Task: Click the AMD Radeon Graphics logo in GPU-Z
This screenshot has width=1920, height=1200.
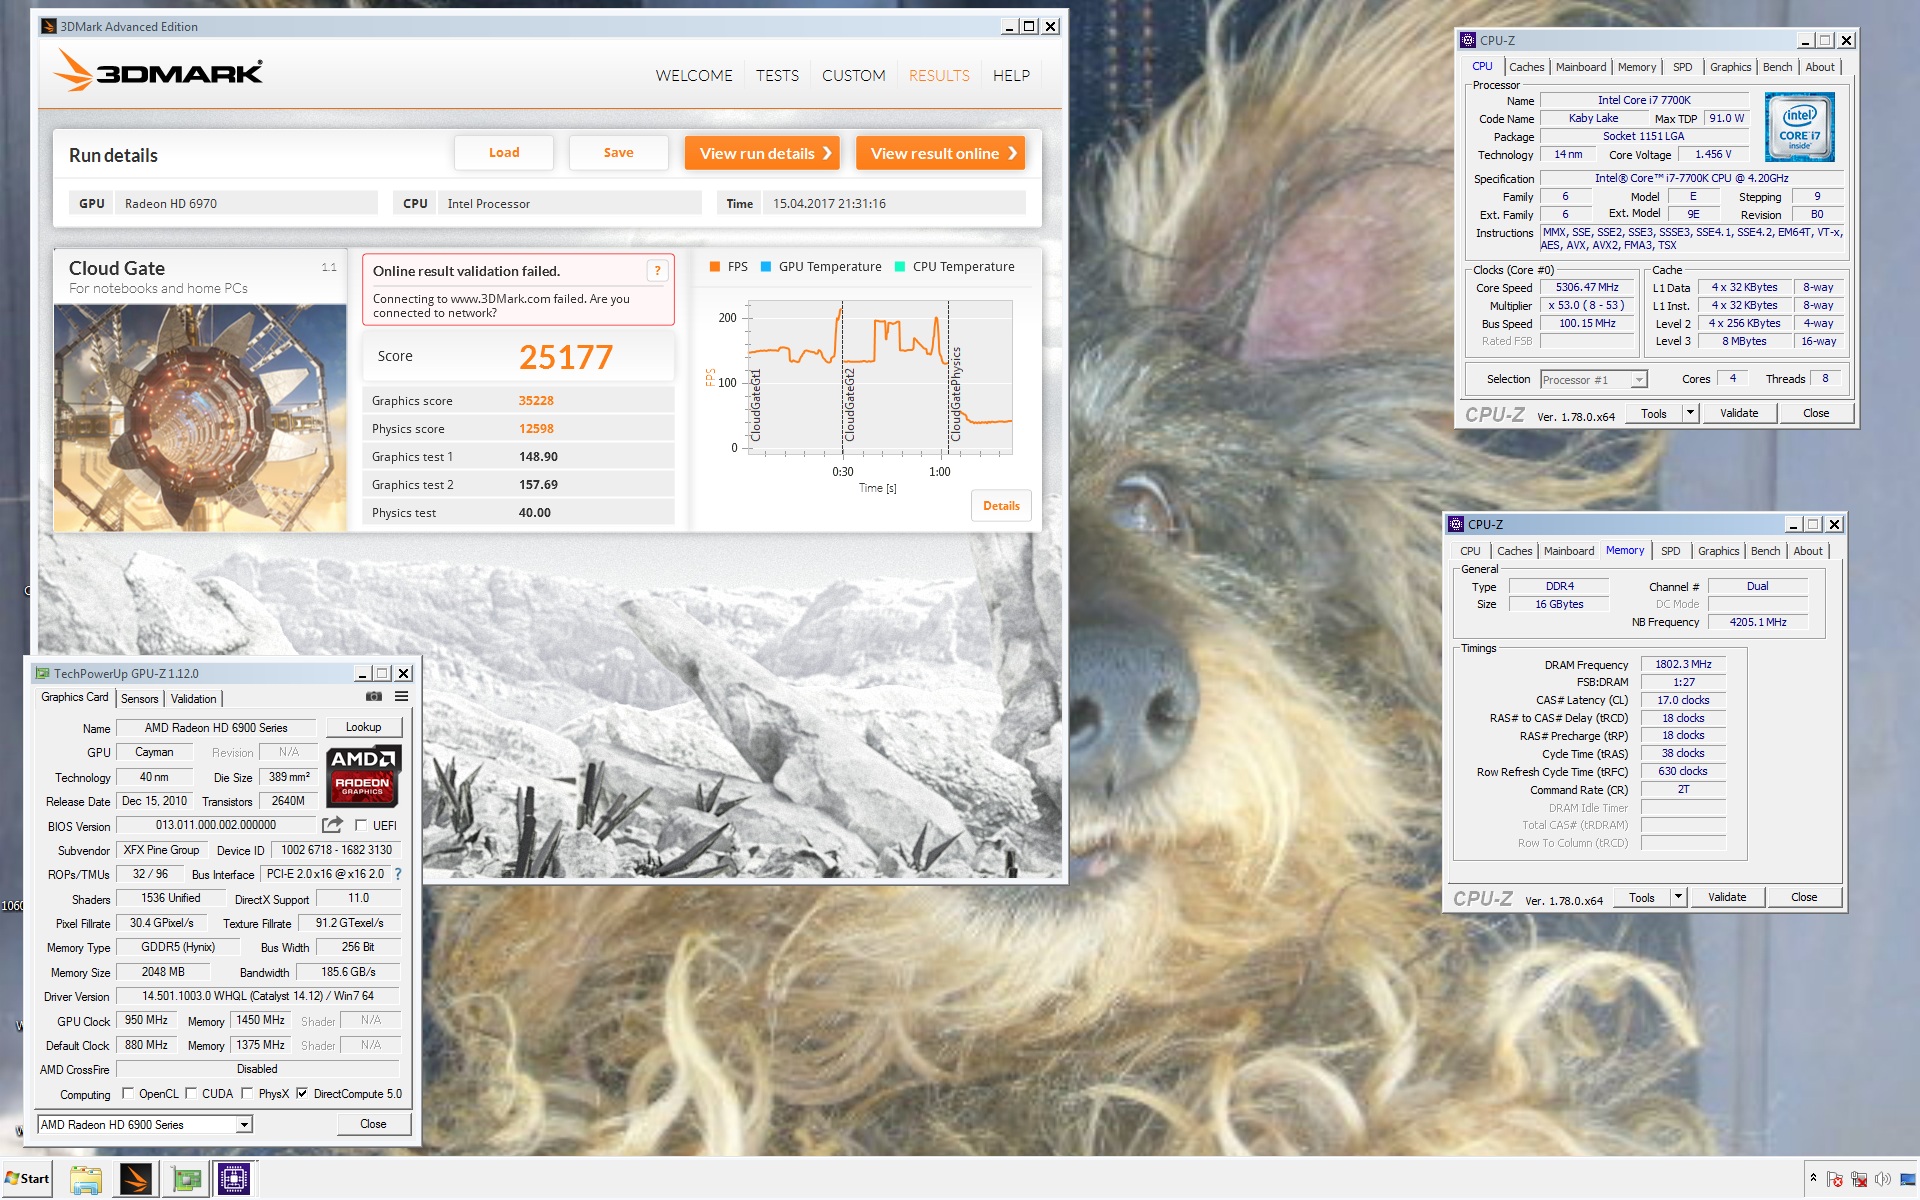Action: tap(364, 775)
